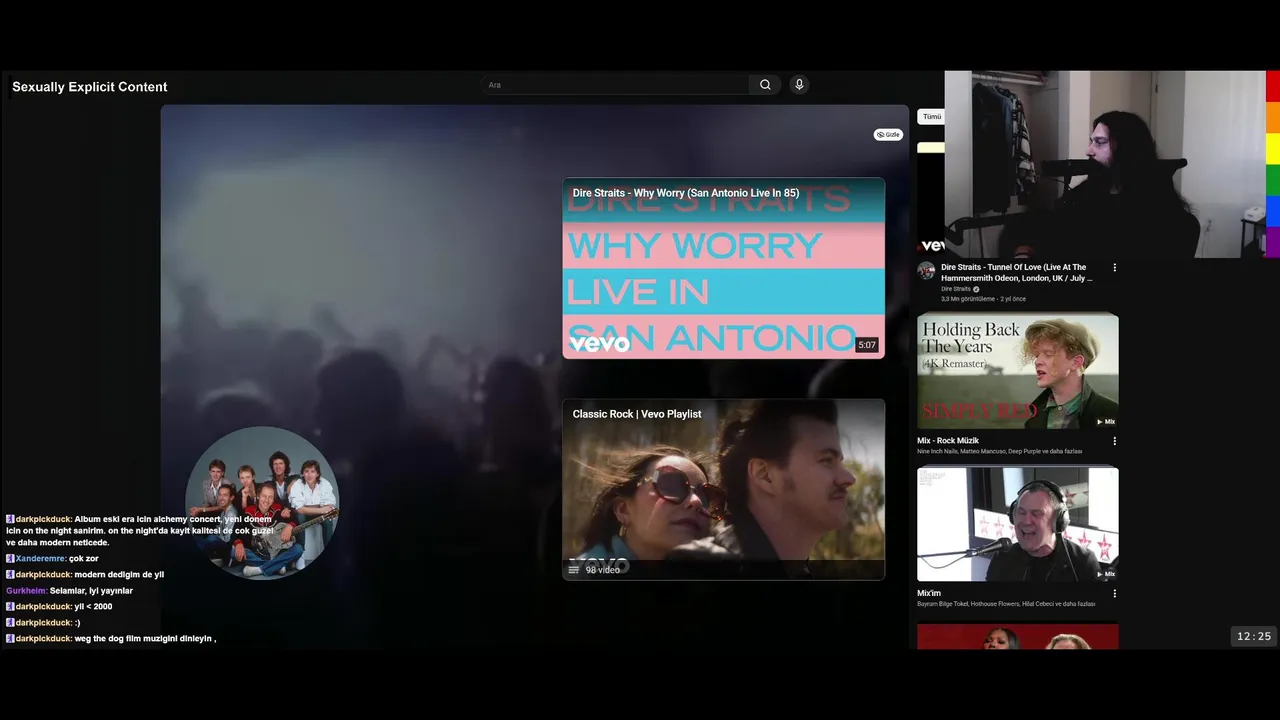Click '3,3 Mn görüntüleme • 2 yıl önce' text
The image size is (1280, 720).
(x=983, y=299)
